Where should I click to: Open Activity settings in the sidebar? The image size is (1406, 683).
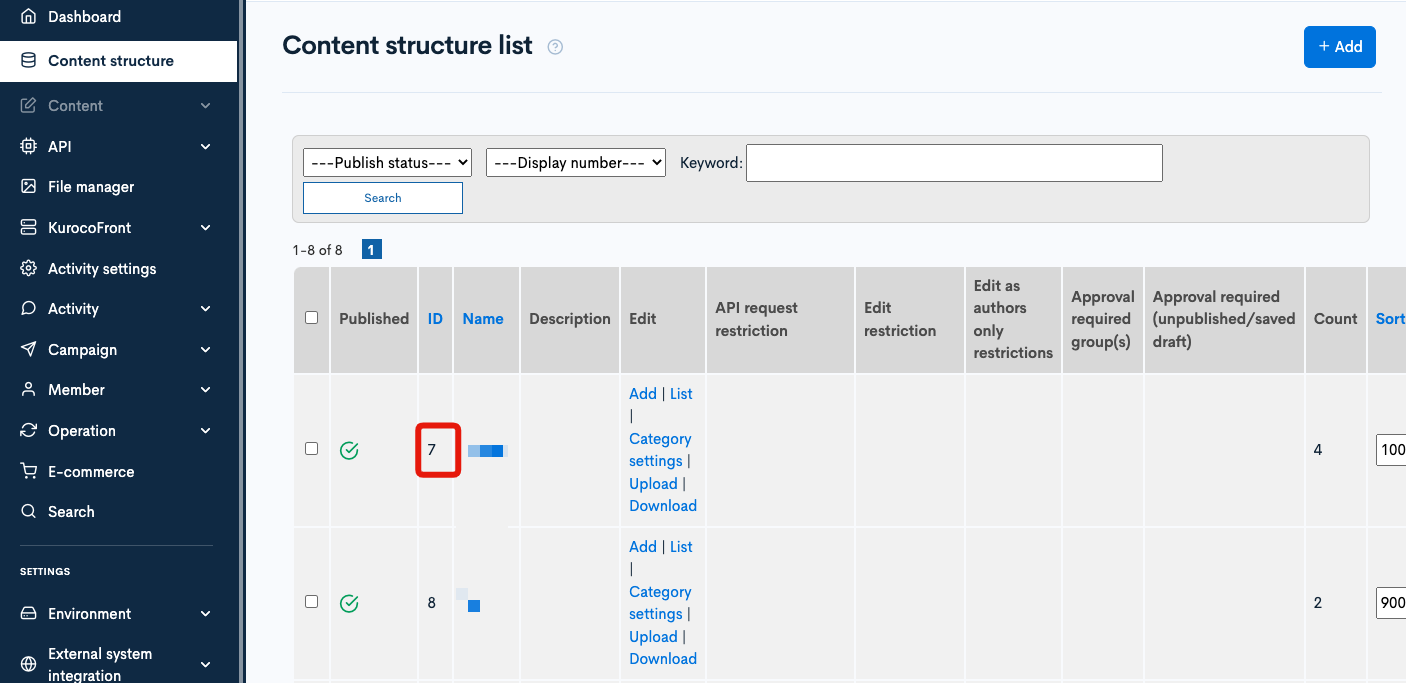tap(102, 268)
